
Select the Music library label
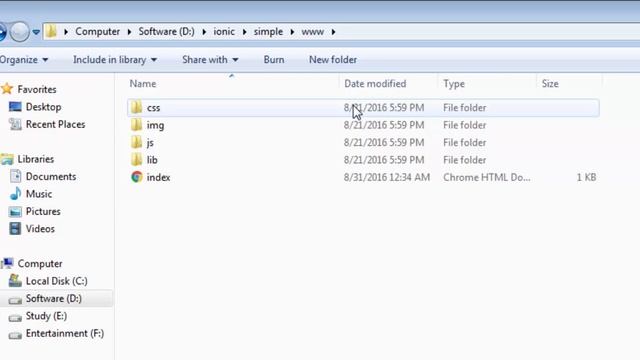tap(39, 194)
